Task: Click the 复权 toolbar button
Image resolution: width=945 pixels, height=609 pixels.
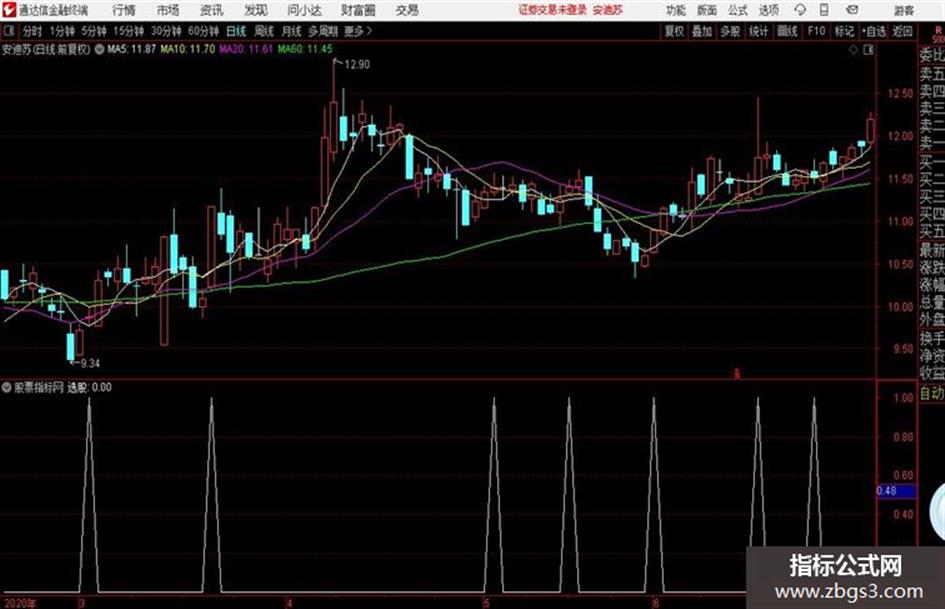Action: [x=674, y=31]
